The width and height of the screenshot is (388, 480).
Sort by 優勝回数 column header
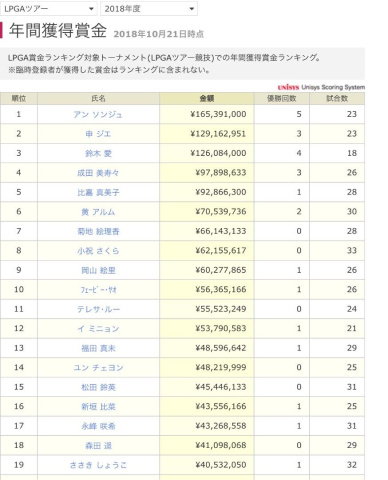(282, 98)
